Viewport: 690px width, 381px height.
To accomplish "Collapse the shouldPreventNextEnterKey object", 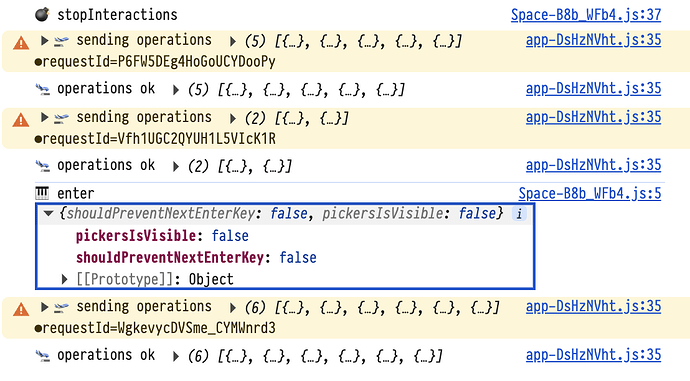I will 48,214.
